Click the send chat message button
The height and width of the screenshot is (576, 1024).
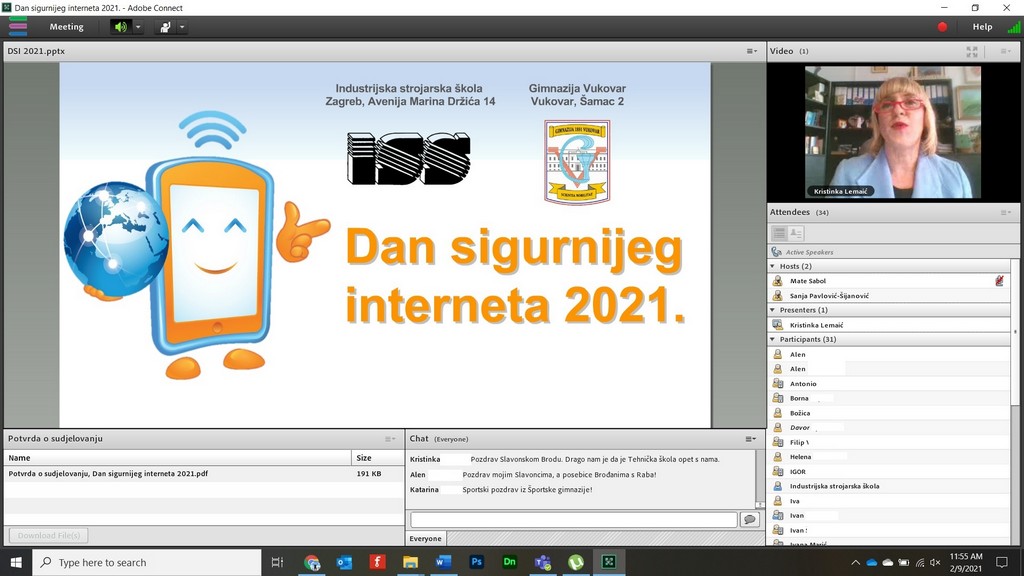point(749,520)
